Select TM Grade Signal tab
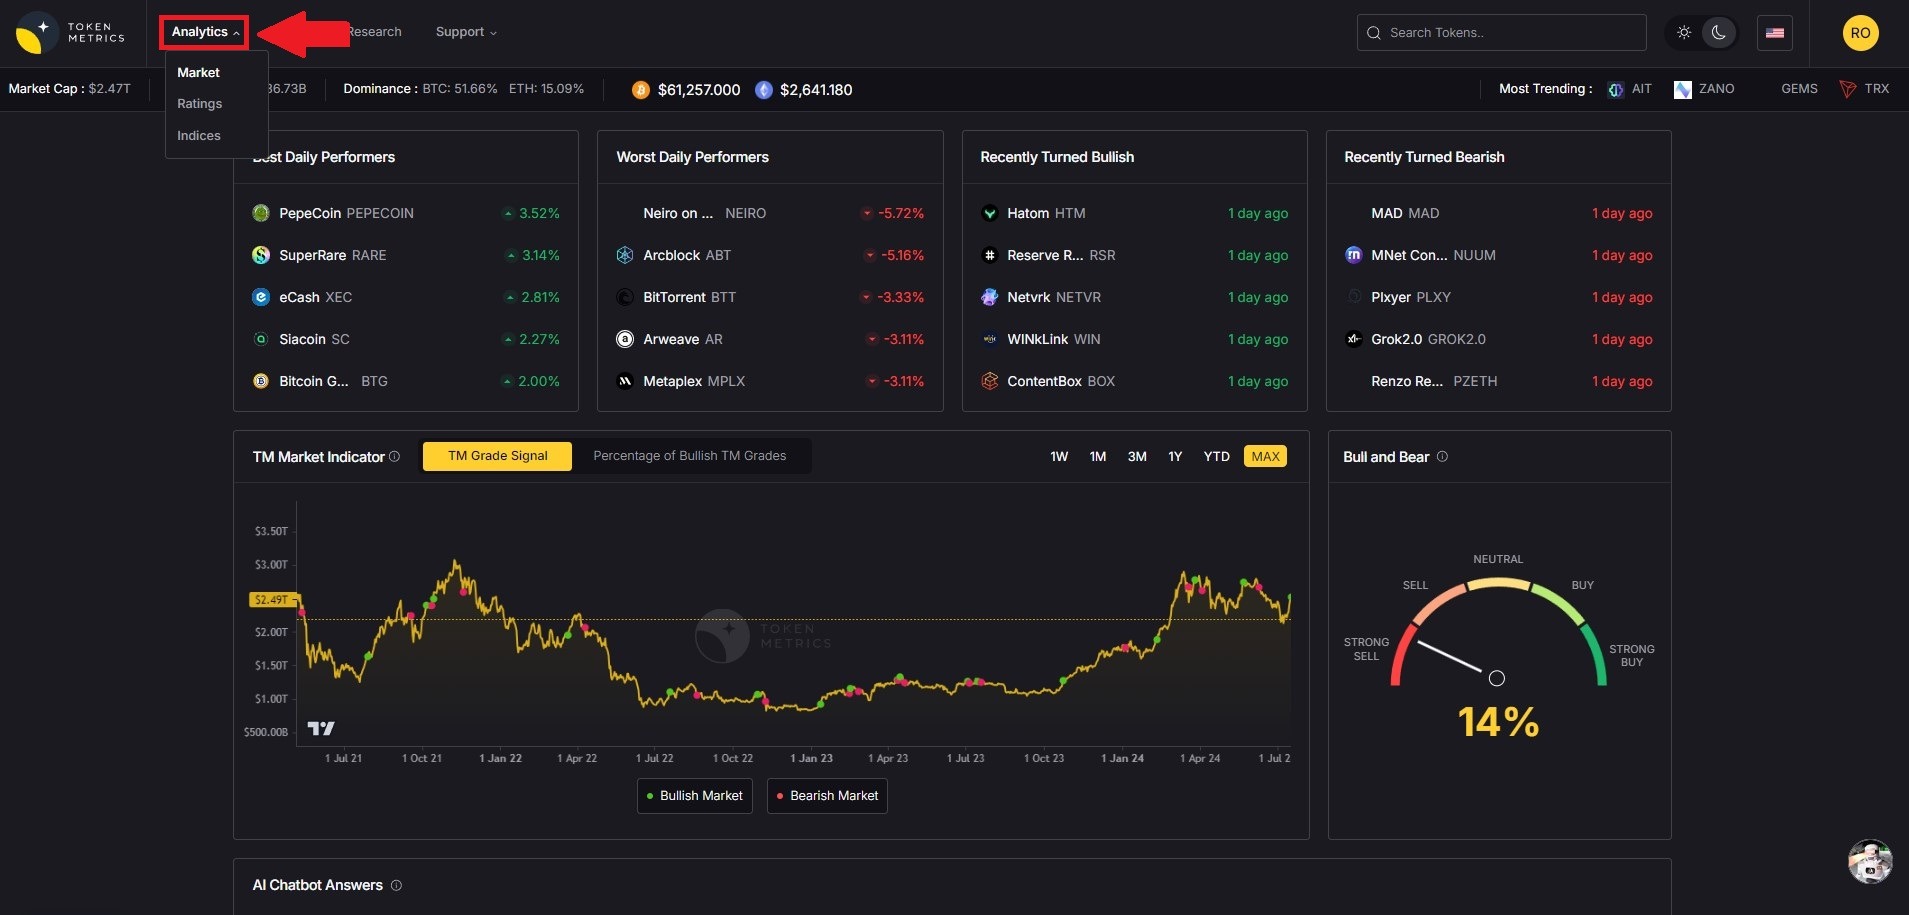This screenshot has height=915, width=1909. [497, 456]
